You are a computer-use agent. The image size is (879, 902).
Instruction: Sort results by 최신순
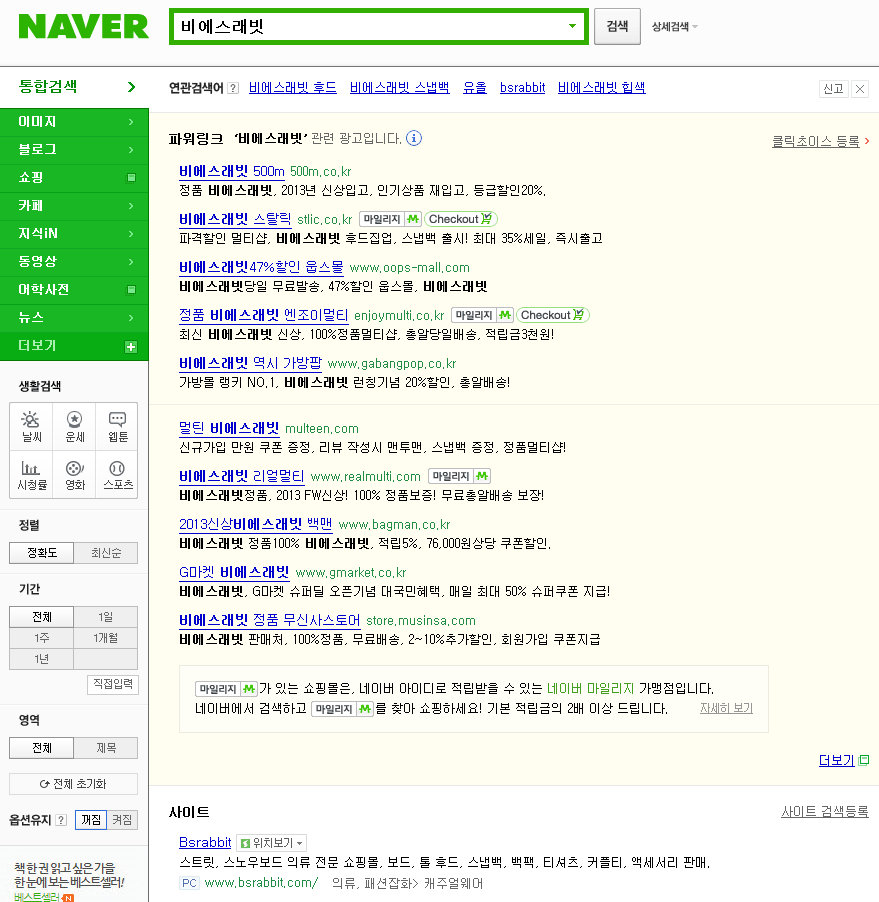click(106, 553)
